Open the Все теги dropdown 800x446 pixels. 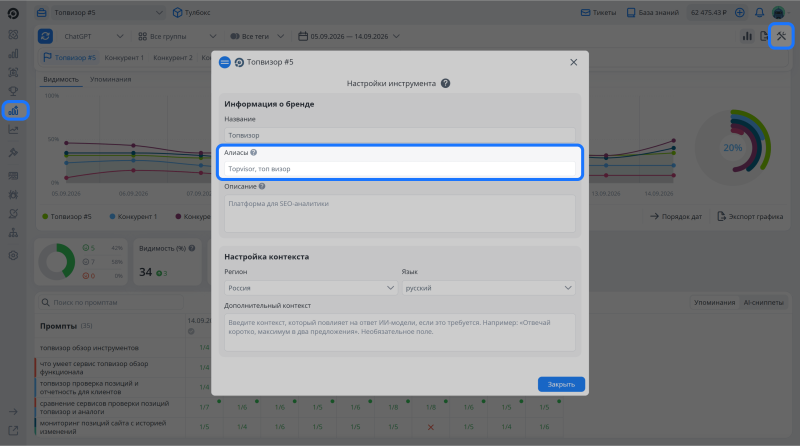tap(257, 36)
